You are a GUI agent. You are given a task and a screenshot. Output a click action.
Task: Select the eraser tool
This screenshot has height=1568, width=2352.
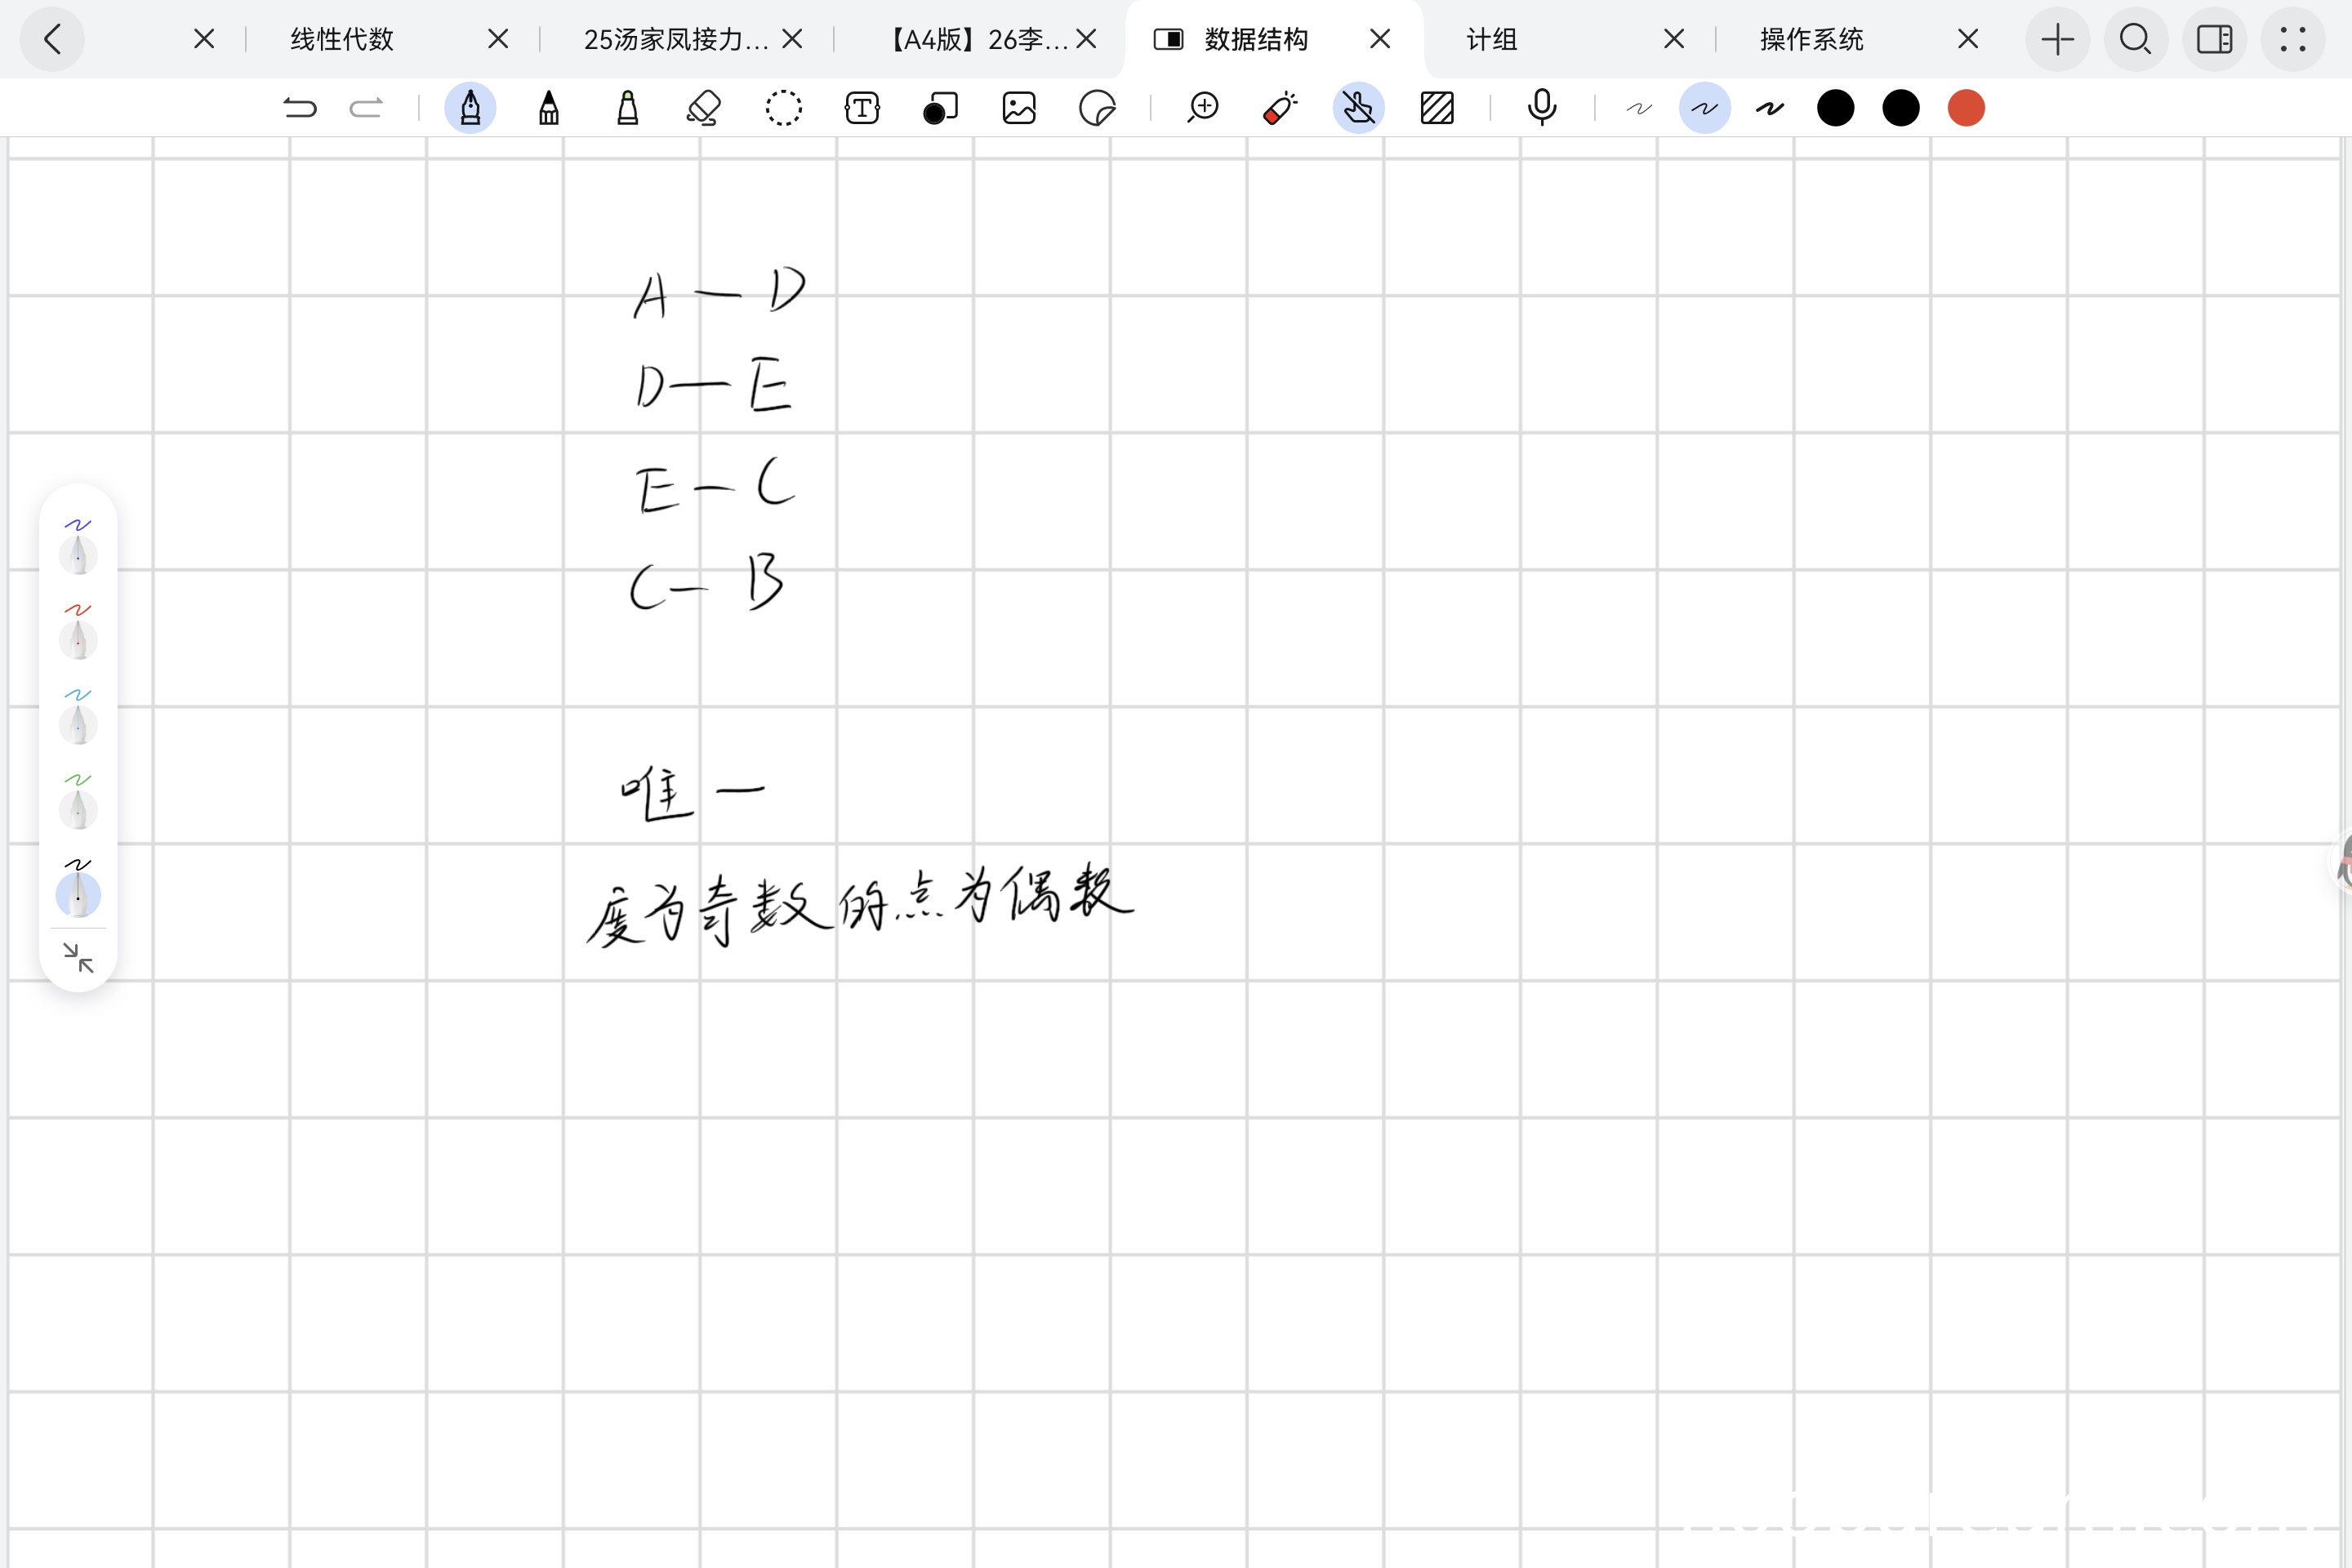(704, 108)
